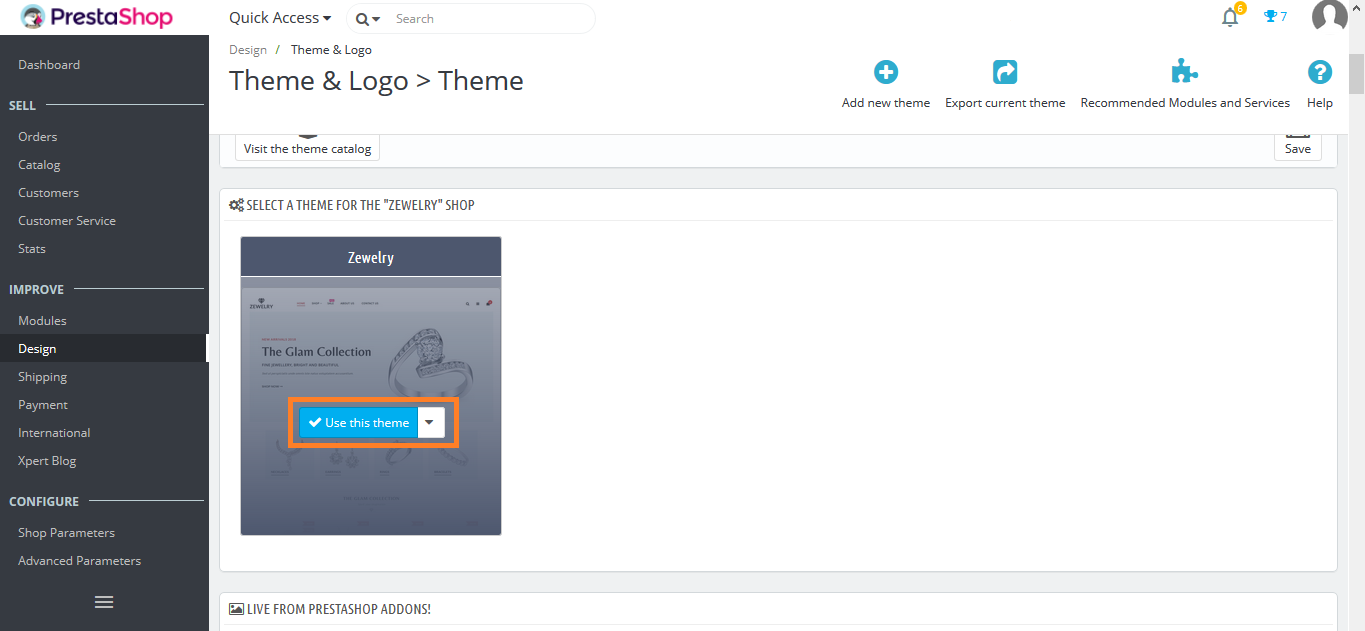Screen dimensions: 1365x631
Task: Click the 'Select a theme for the Zewelry shop' heading
Action: [361, 205]
